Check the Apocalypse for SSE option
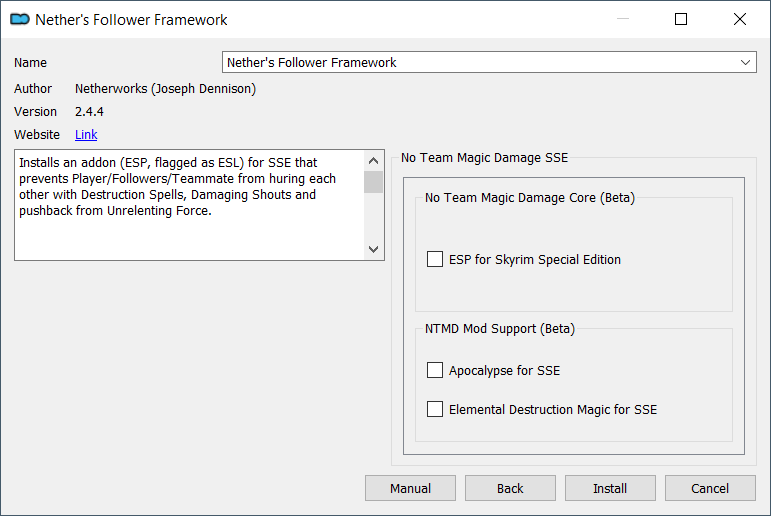Viewport: 771px width, 516px height. (x=435, y=370)
